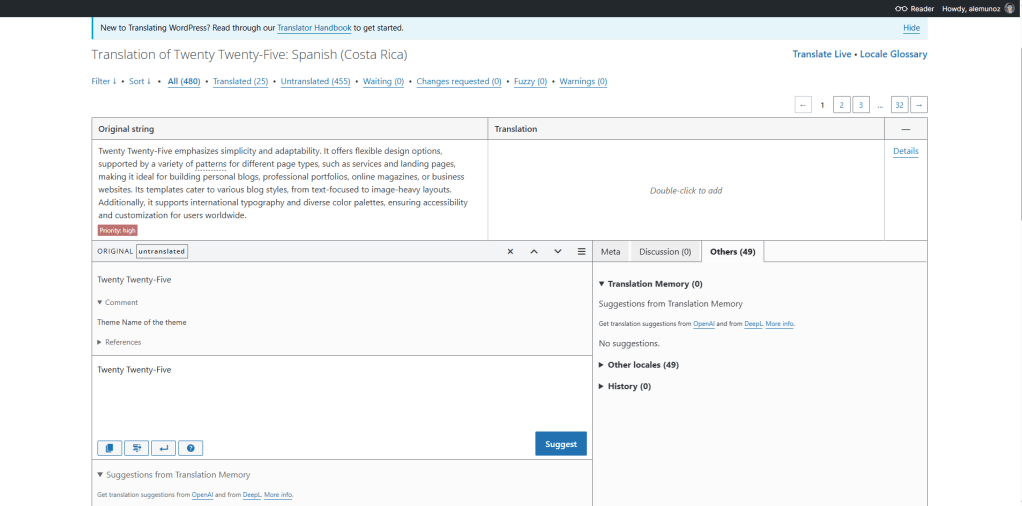Image resolution: width=1022 pixels, height=506 pixels.
Task: Click More info link in right panel
Action: pyautogui.click(x=780, y=324)
